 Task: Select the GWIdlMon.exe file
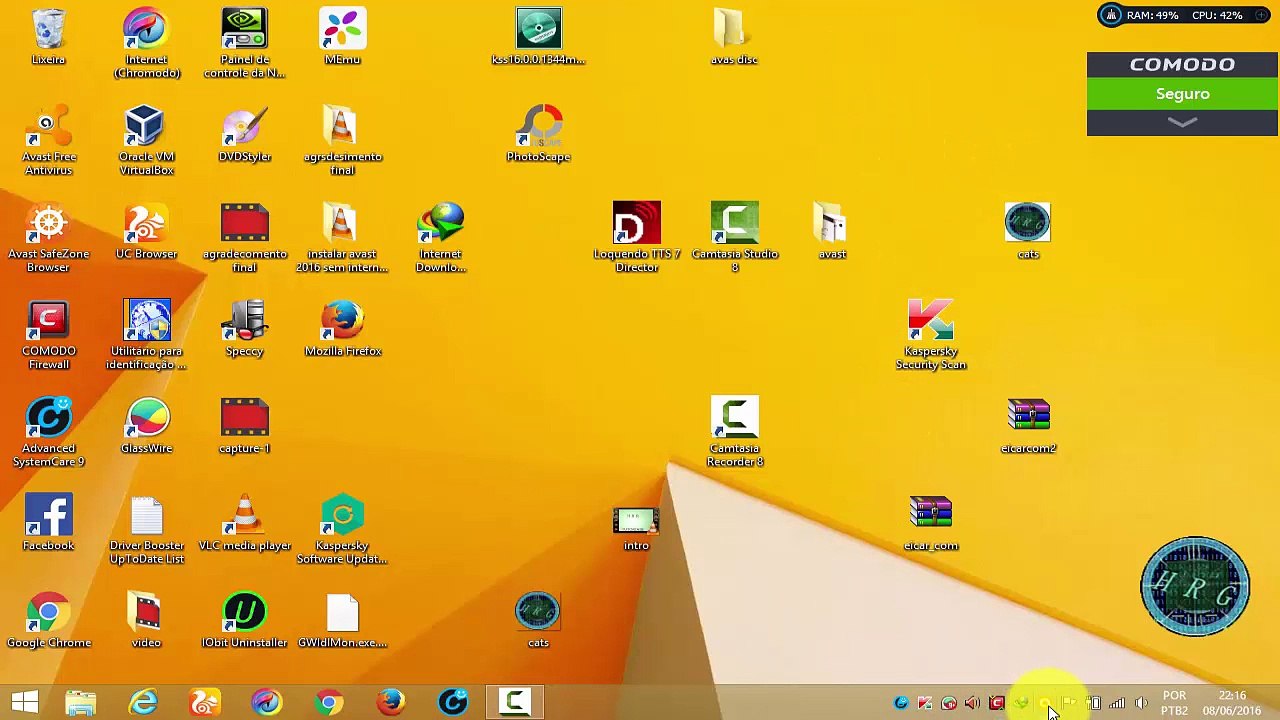tap(342, 620)
